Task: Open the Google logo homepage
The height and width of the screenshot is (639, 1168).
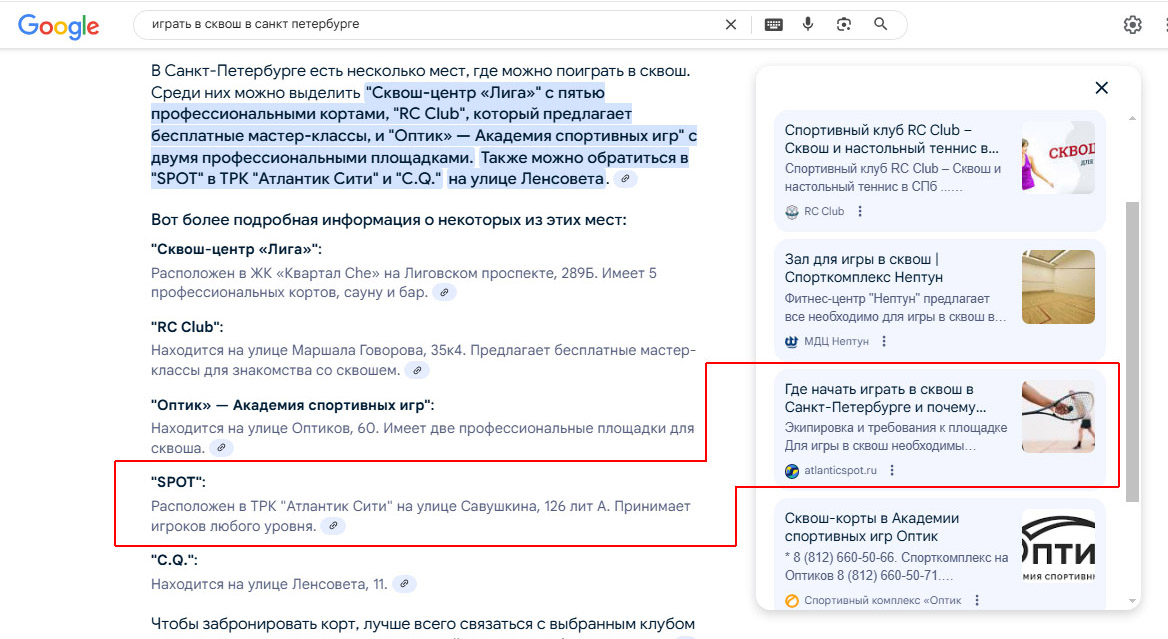Action: coord(58,25)
